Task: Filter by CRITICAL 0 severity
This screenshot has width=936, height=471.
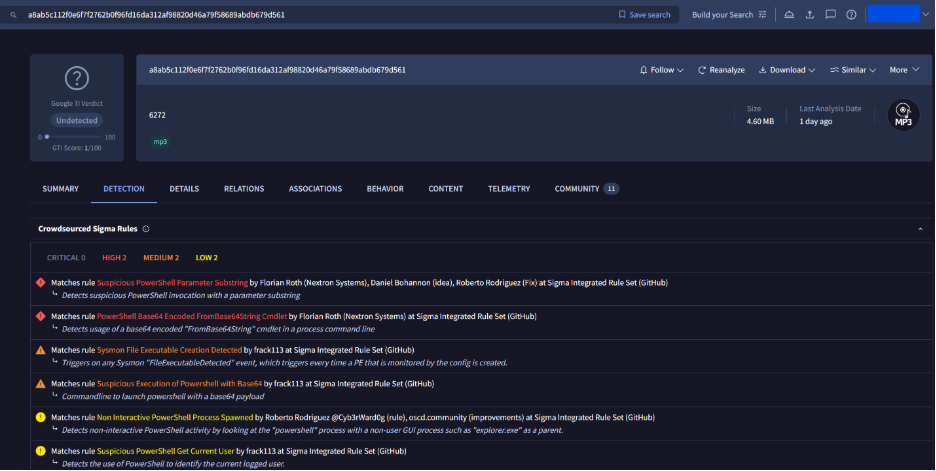Action: pos(66,258)
